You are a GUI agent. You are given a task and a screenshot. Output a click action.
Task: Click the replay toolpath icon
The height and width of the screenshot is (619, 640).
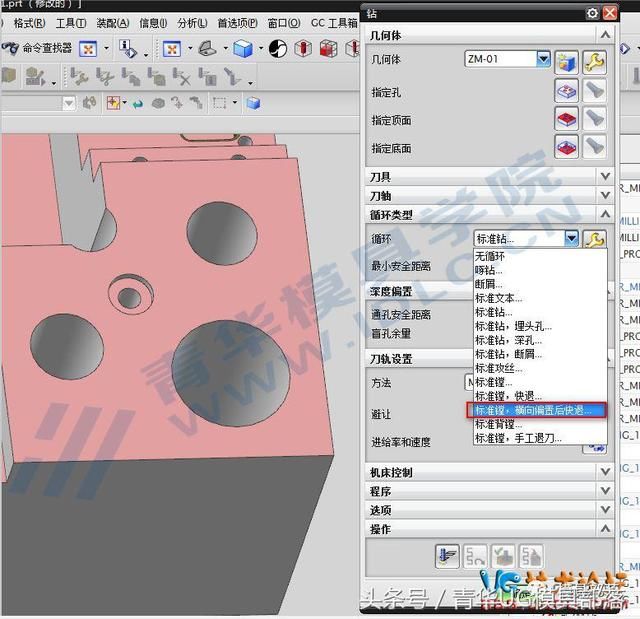pos(475,557)
